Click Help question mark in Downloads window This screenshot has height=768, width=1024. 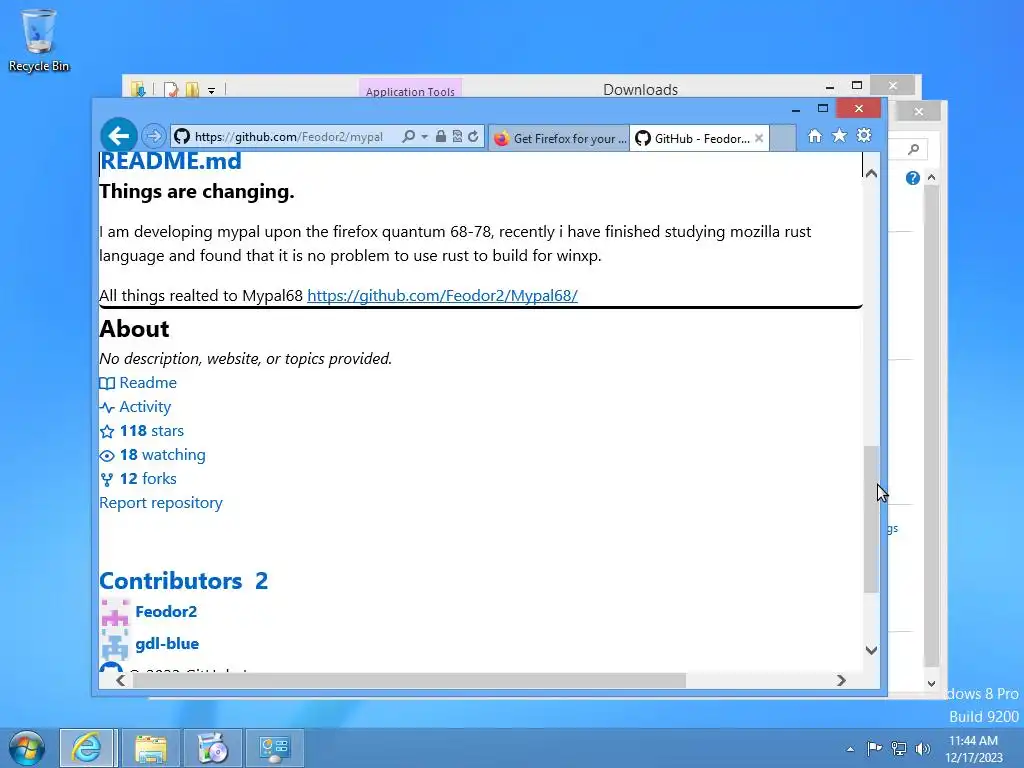click(x=913, y=178)
